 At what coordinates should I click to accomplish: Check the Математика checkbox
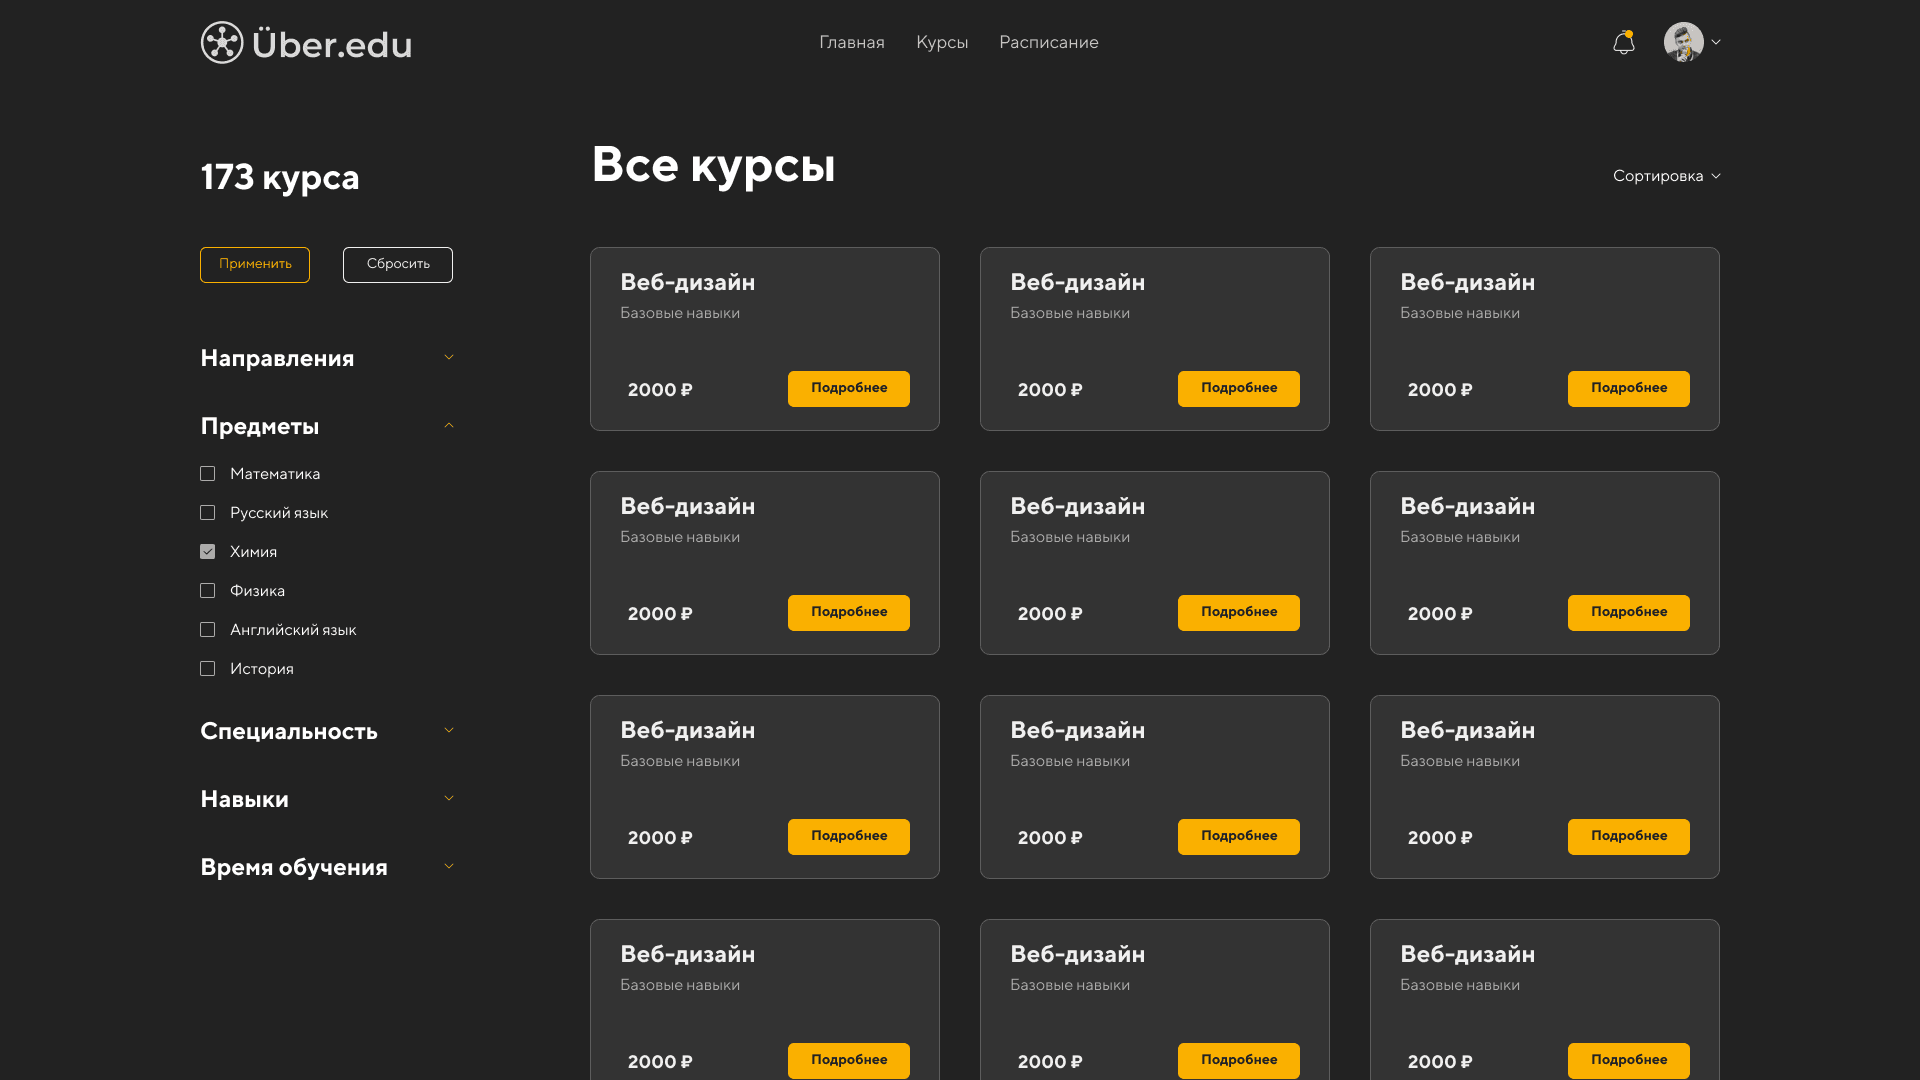[x=208, y=474]
